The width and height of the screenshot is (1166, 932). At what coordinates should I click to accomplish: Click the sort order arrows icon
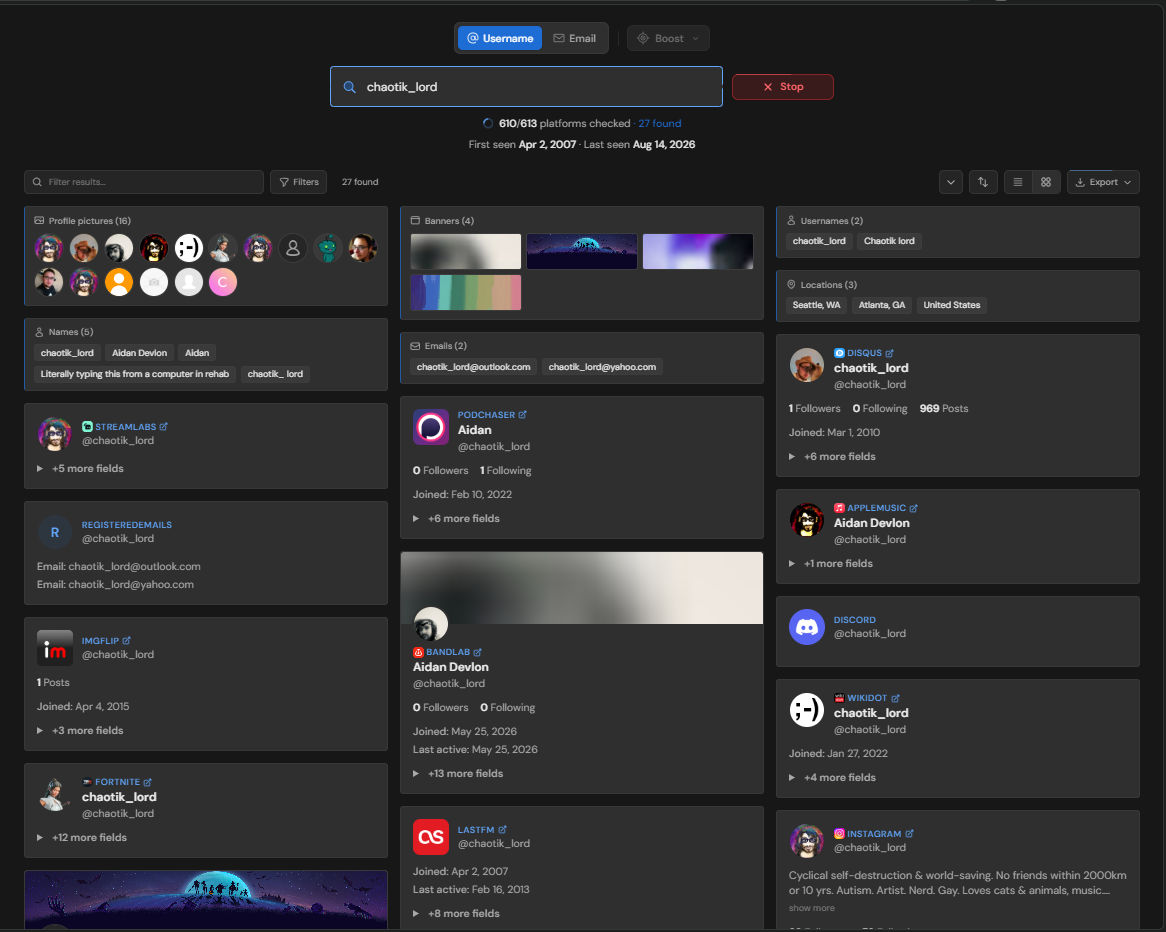point(983,182)
